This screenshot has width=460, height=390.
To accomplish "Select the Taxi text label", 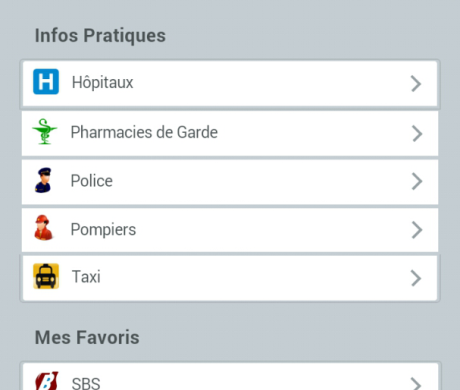I will (x=86, y=277).
